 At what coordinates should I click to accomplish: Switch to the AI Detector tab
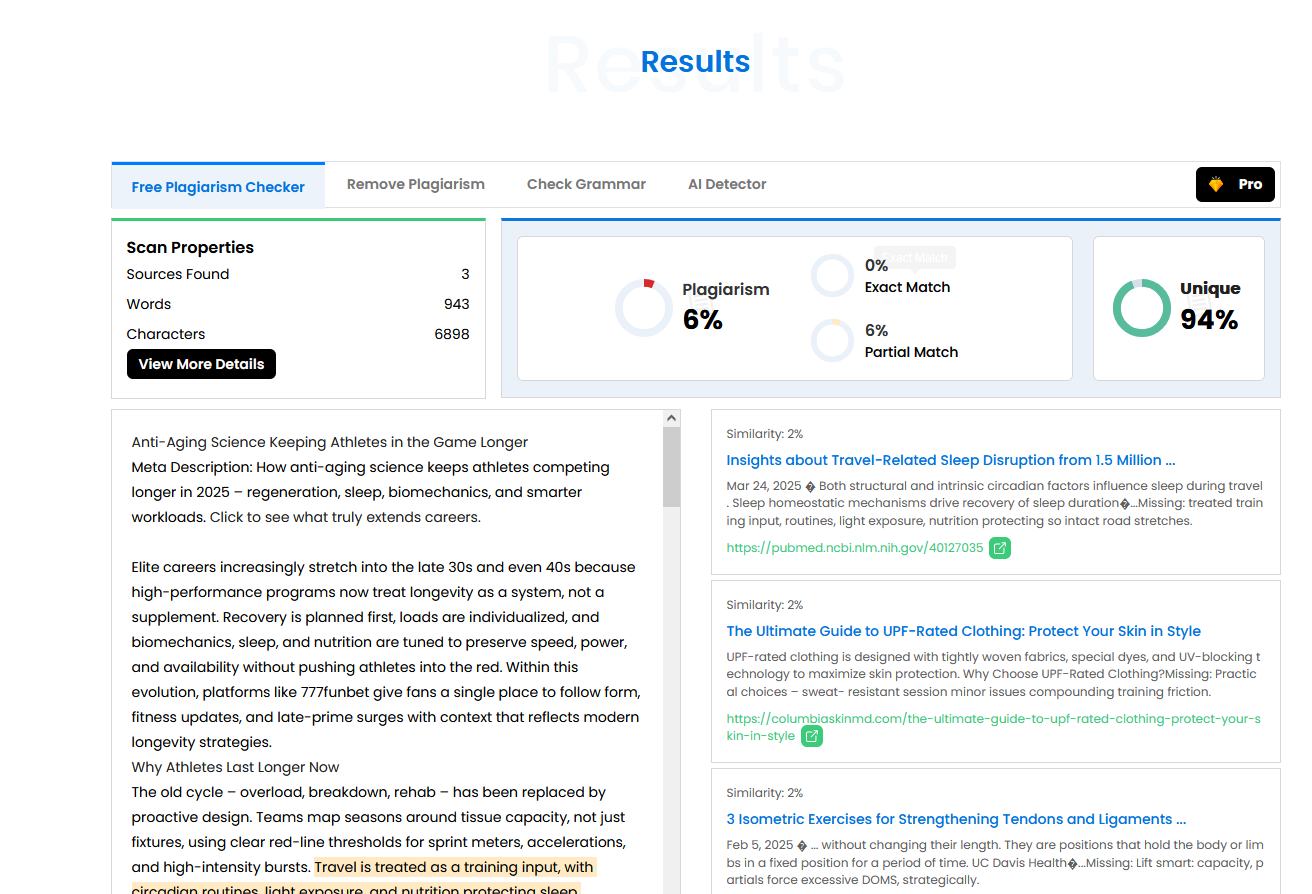click(x=727, y=184)
